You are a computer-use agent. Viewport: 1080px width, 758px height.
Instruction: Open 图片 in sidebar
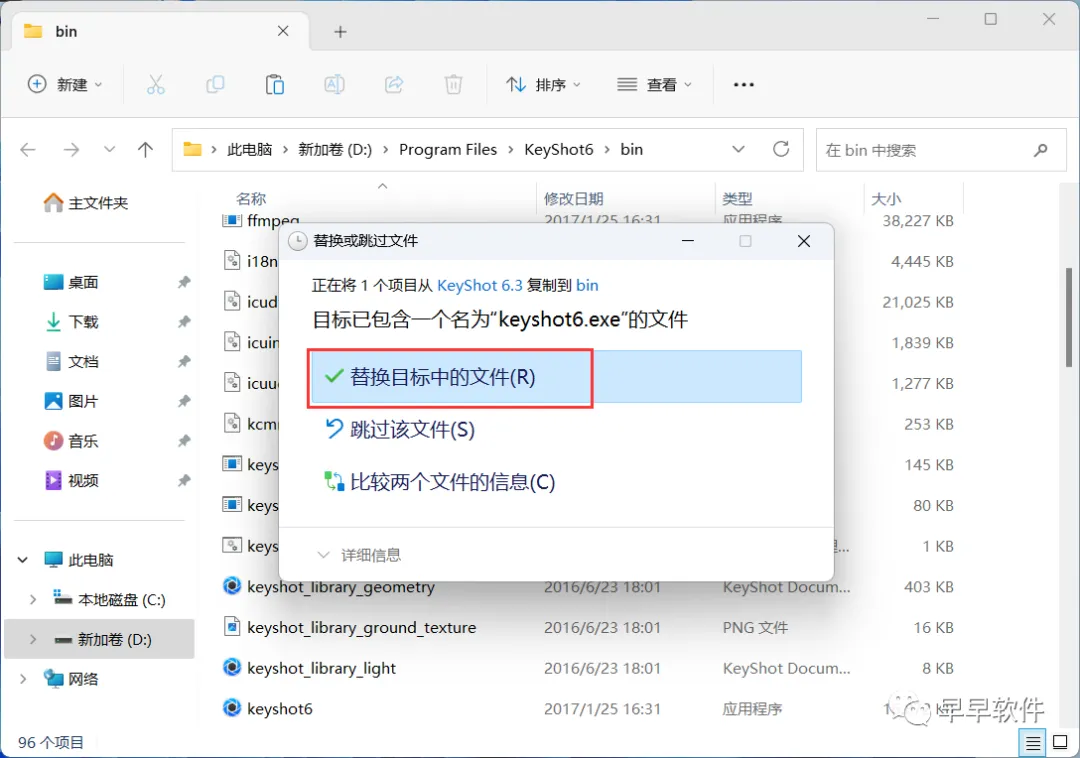point(72,401)
